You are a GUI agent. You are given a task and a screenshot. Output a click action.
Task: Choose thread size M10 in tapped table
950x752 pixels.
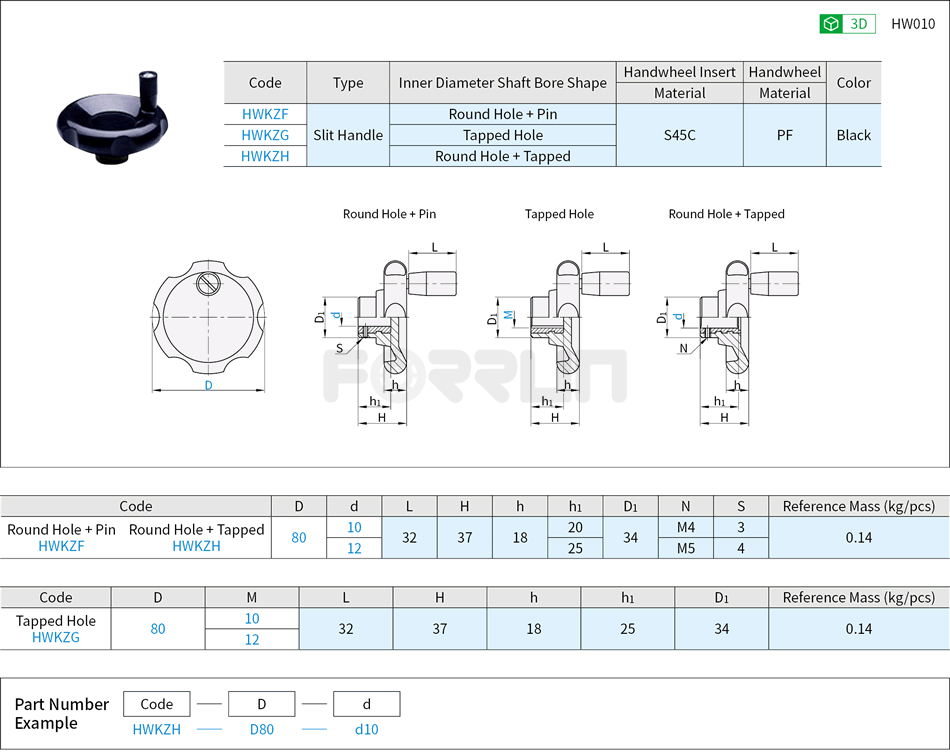(x=253, y=618)
